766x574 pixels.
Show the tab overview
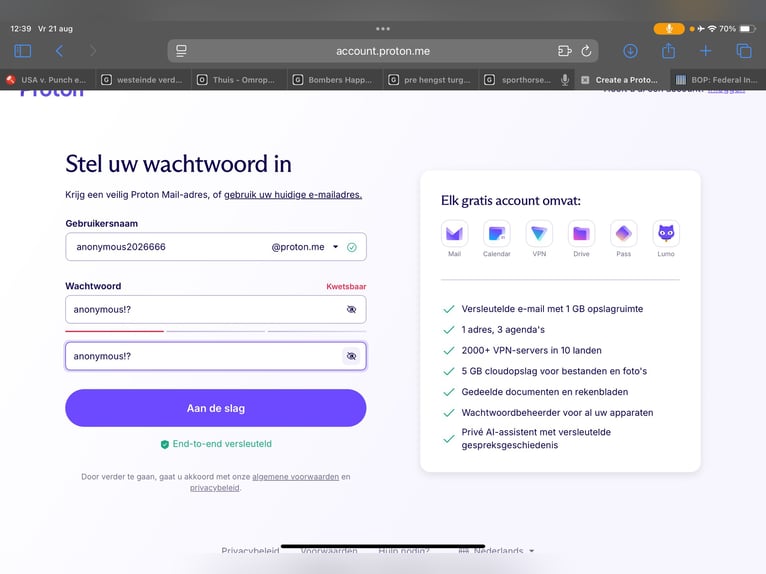click(744, 51)
